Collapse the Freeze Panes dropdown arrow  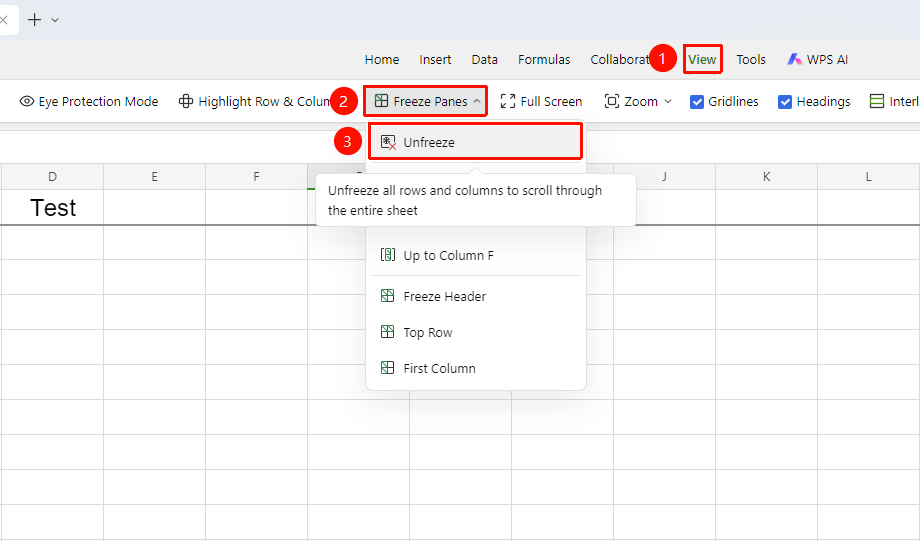click(x=477, y=102)
